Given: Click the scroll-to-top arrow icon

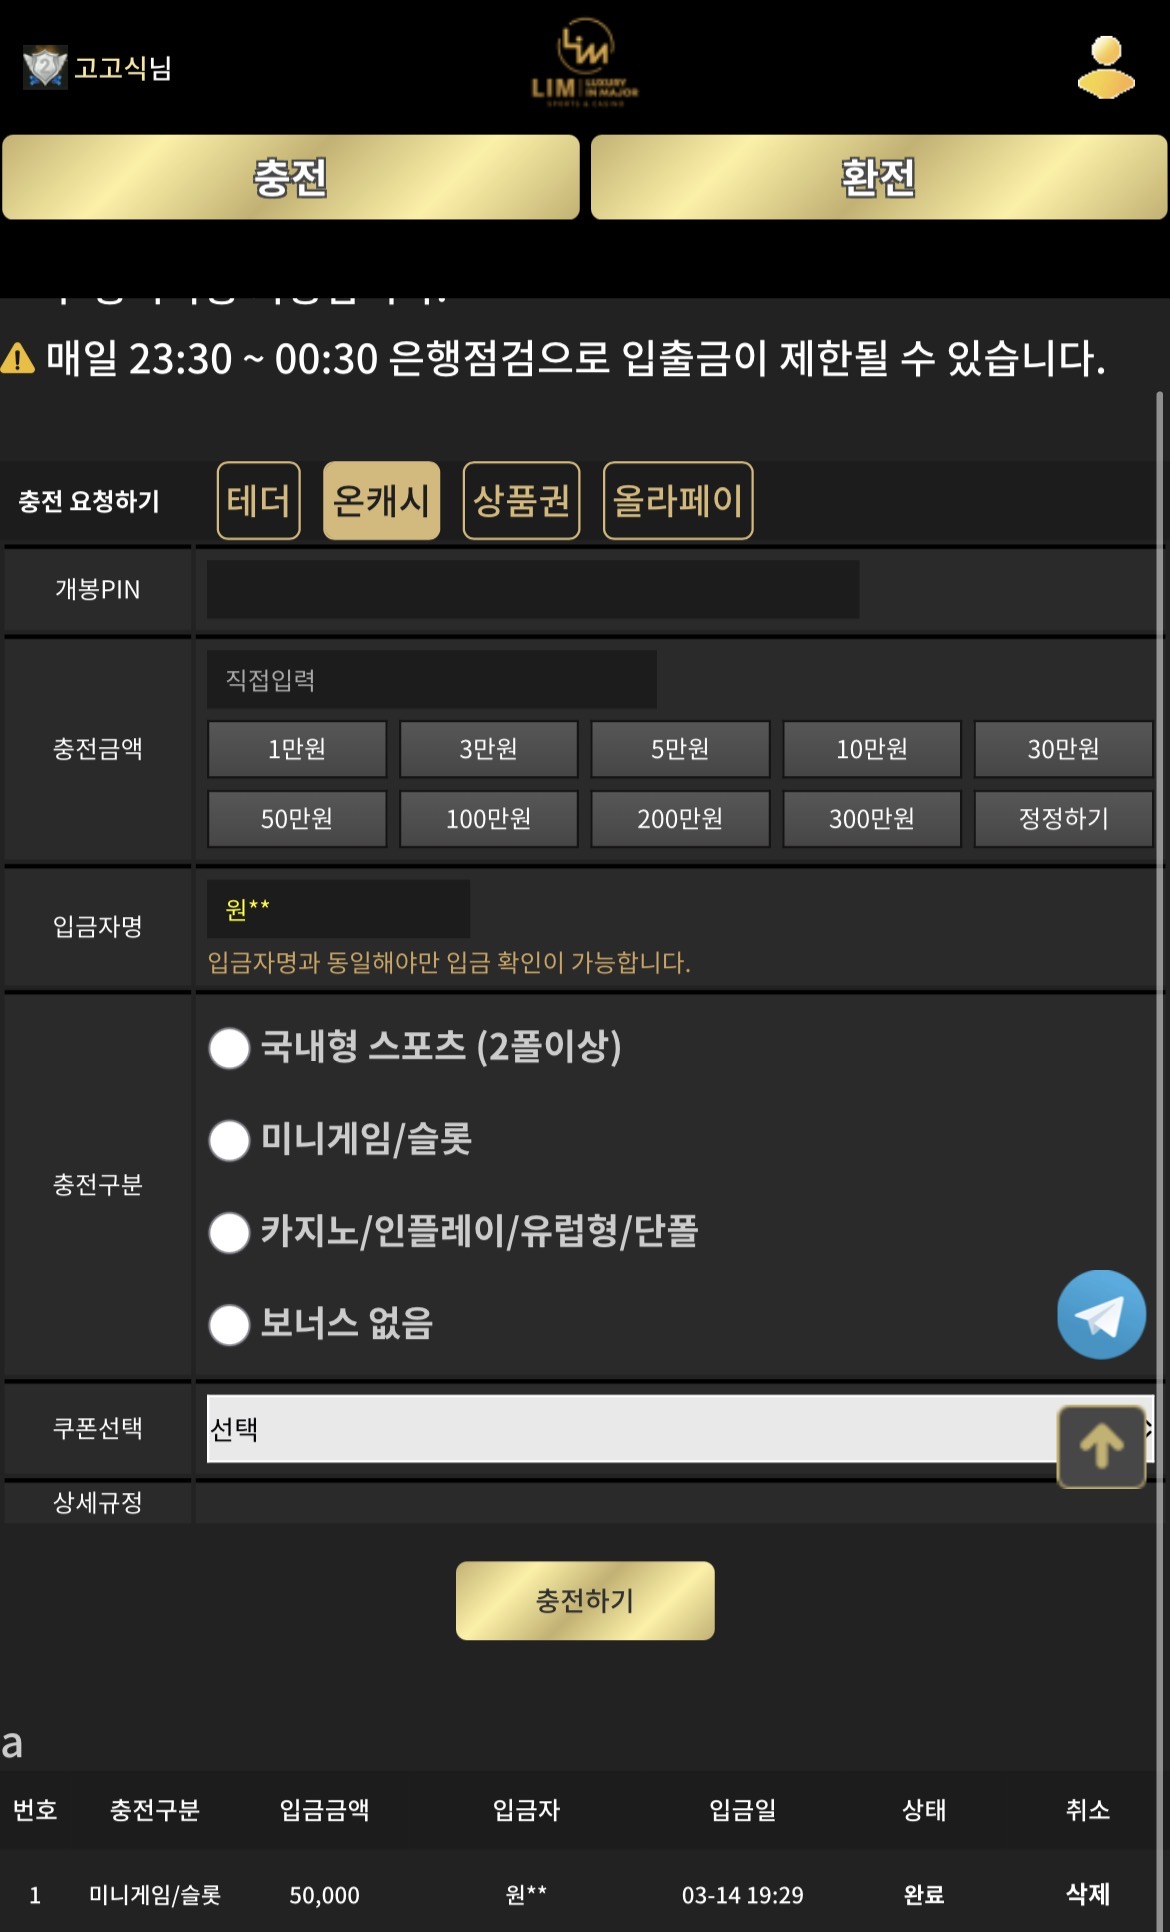Looking at the screenshot, I should 1101,1446.
